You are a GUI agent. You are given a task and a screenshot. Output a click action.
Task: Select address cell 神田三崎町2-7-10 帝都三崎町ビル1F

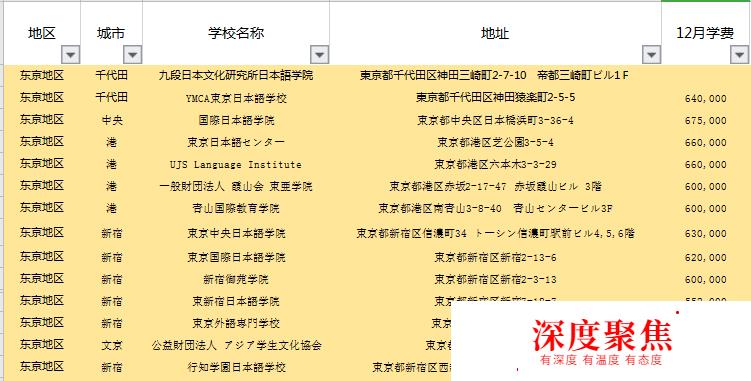pos(495,75)
